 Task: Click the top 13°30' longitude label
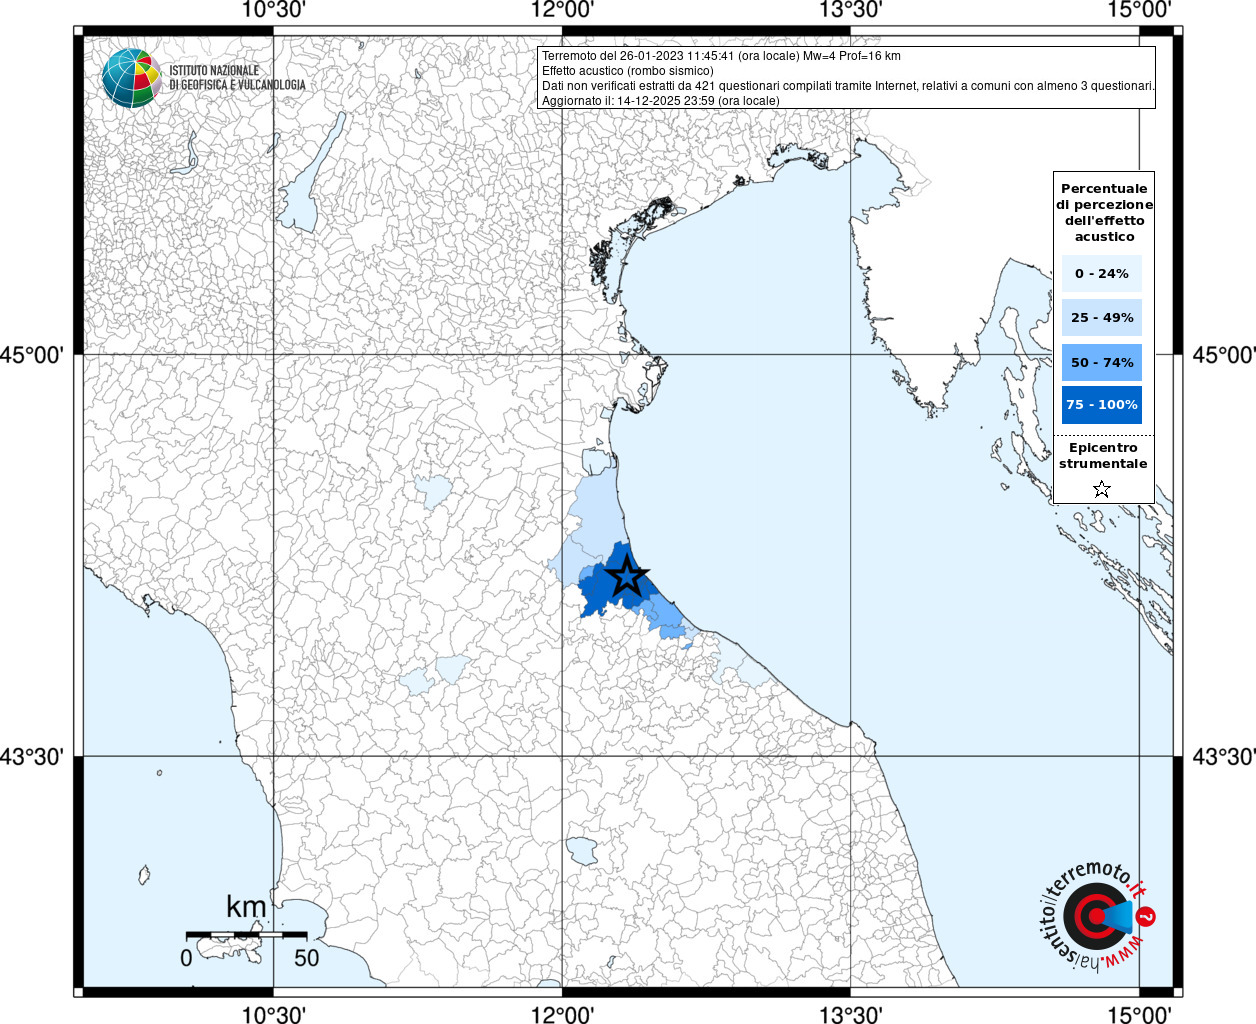[851, 10]
